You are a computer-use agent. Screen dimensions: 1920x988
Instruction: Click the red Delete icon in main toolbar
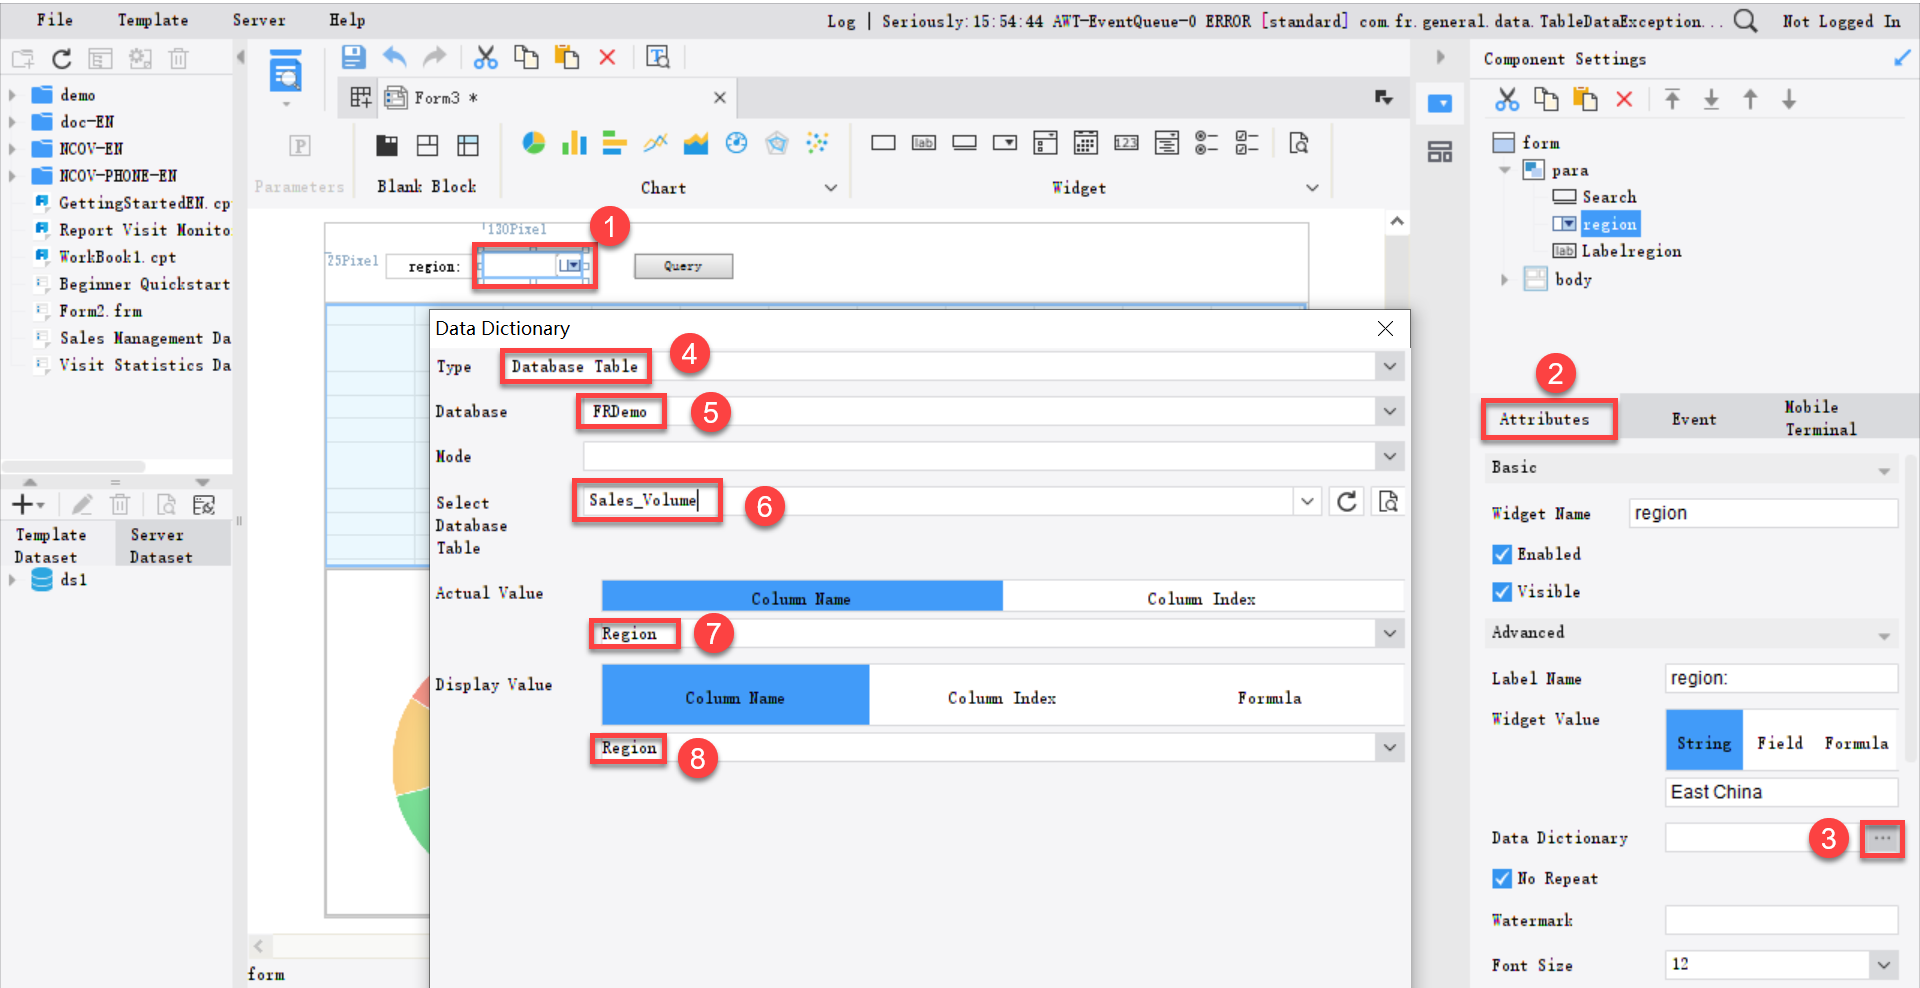[x=607, y=57]
